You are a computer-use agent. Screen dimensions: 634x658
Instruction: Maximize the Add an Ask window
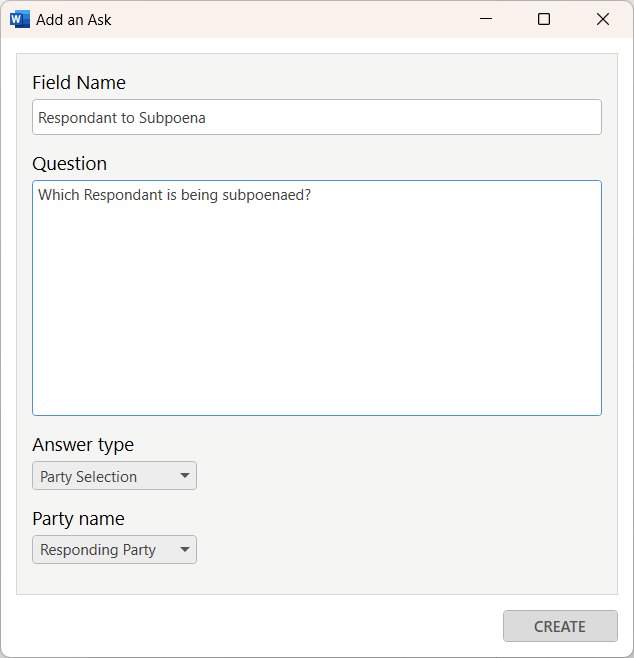(544, 19)
